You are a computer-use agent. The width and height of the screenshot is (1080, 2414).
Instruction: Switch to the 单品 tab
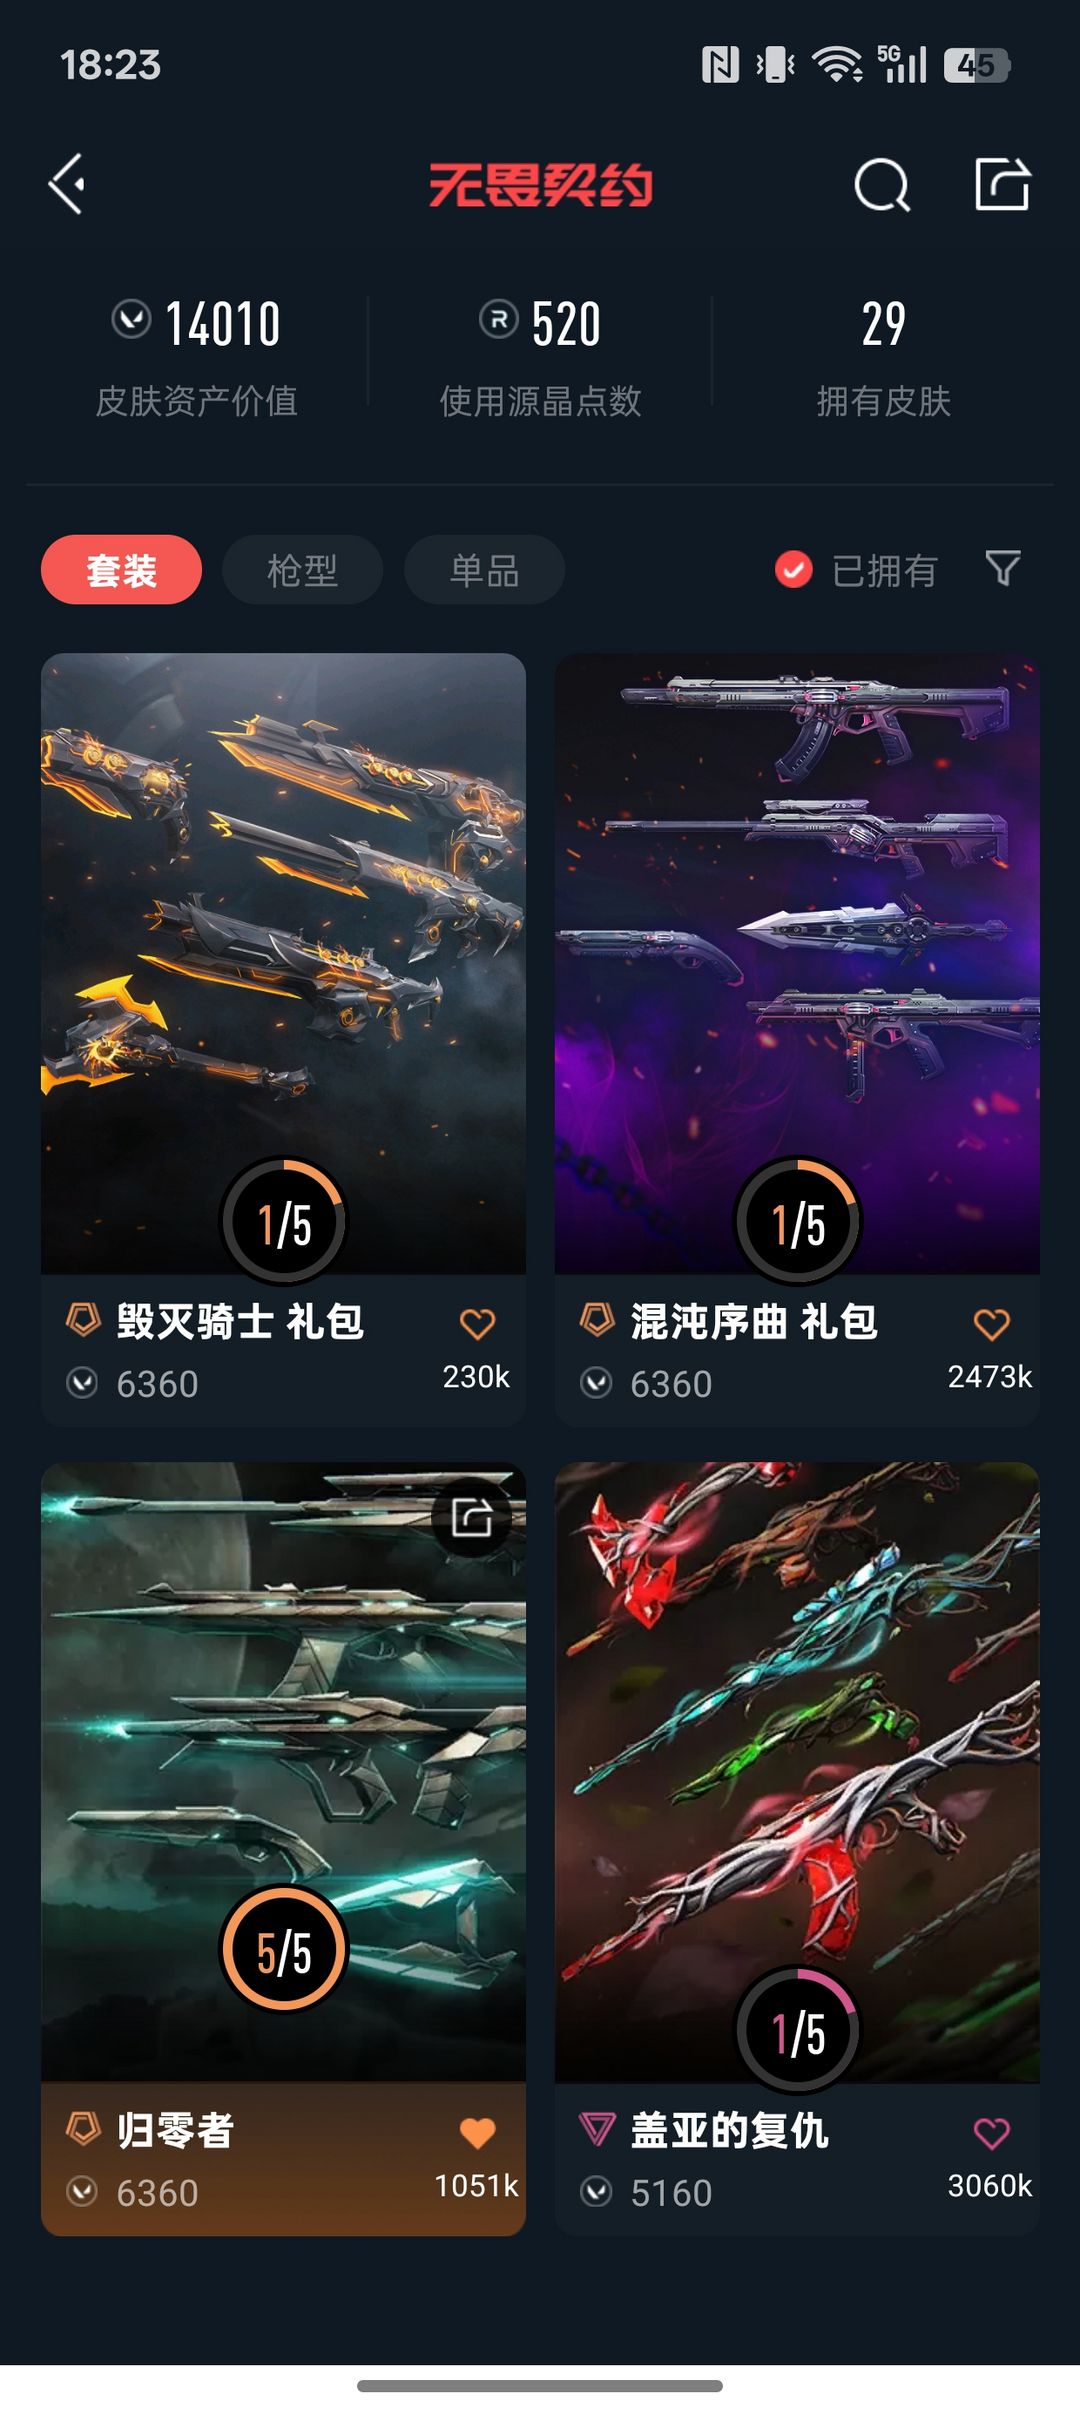click(484, 570)
